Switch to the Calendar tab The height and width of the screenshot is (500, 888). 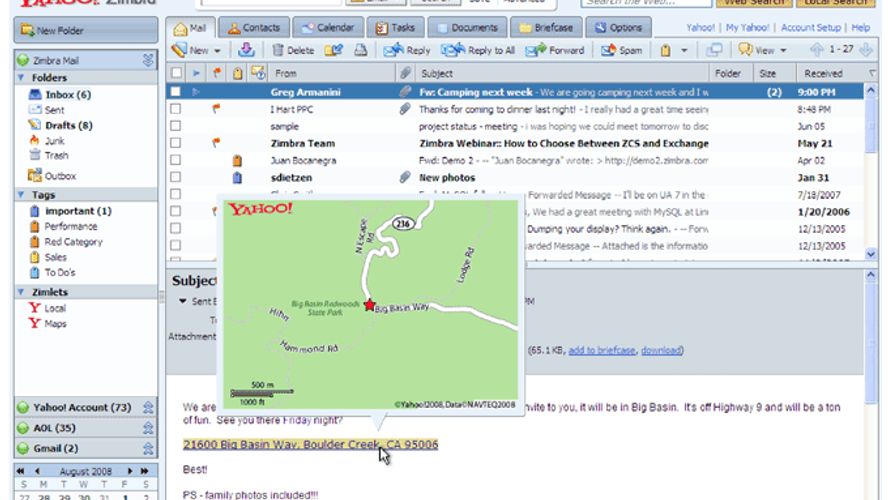click(x=327, y=27)
